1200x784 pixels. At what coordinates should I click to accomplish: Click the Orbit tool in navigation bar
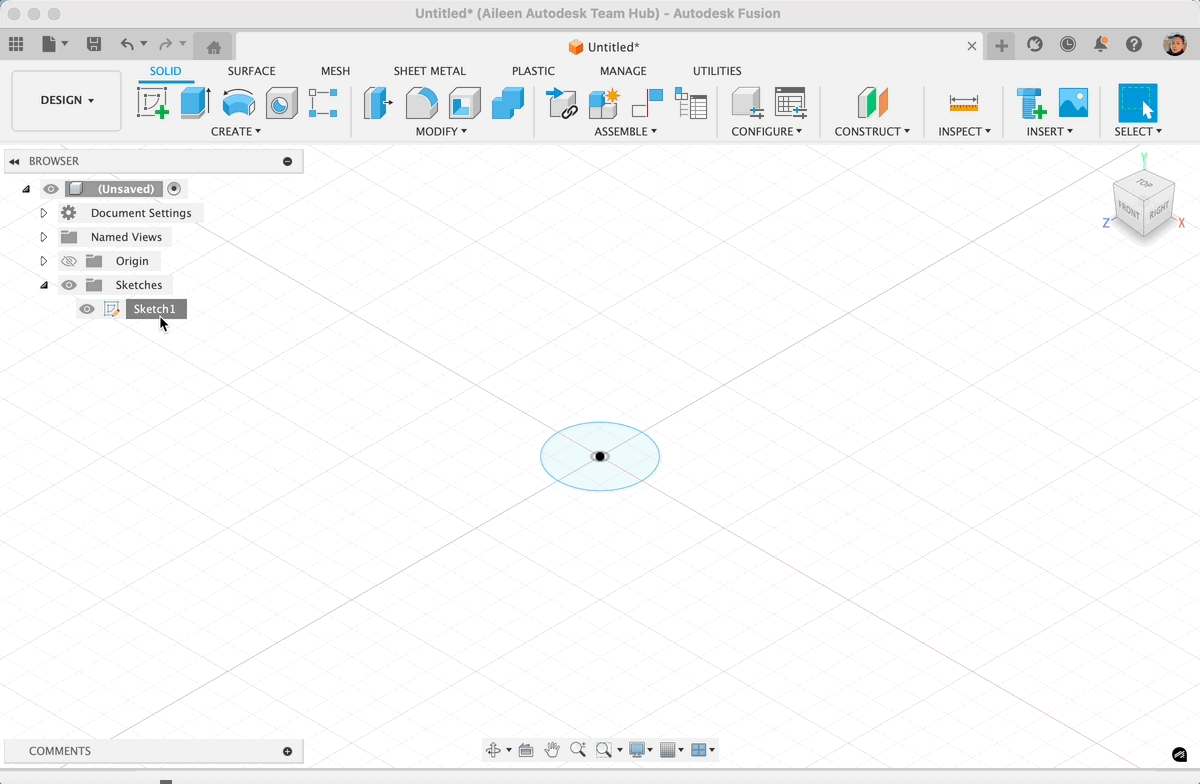(494, 749)
